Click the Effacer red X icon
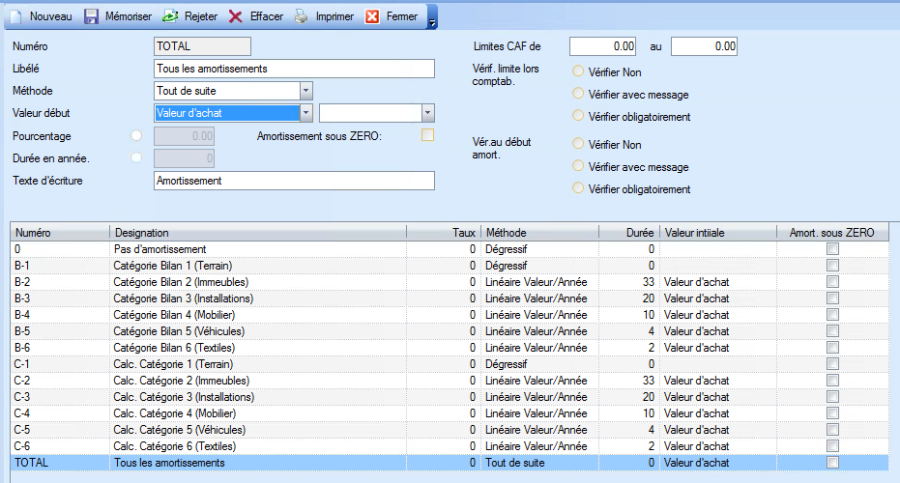Screen dimensions: 900x483 (236, 17)
